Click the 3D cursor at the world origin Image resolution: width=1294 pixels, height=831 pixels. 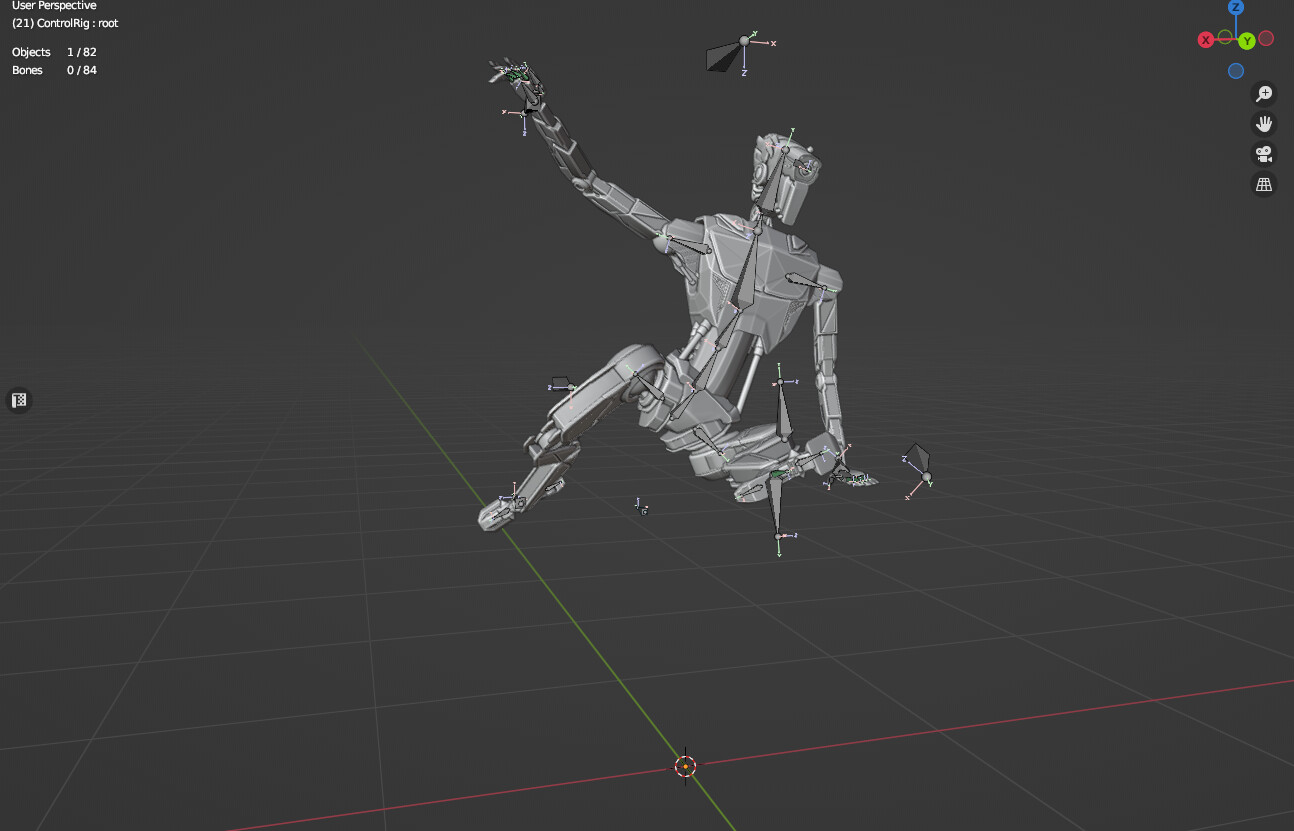coord(685,765)
